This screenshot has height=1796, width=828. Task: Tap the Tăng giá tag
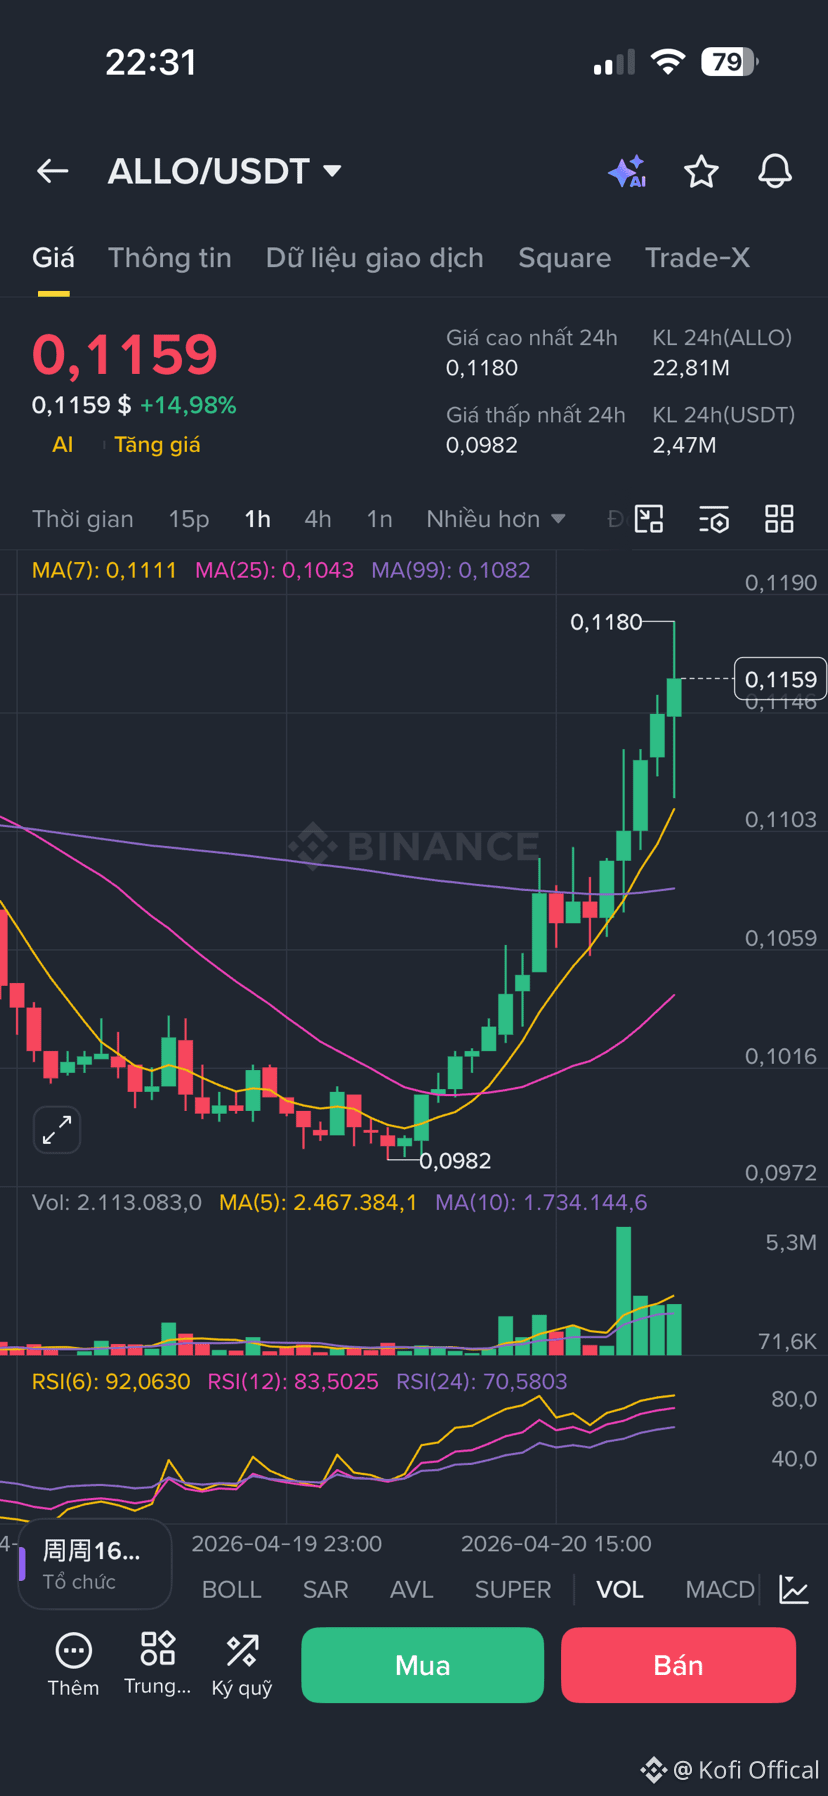[x=157, y=445]
